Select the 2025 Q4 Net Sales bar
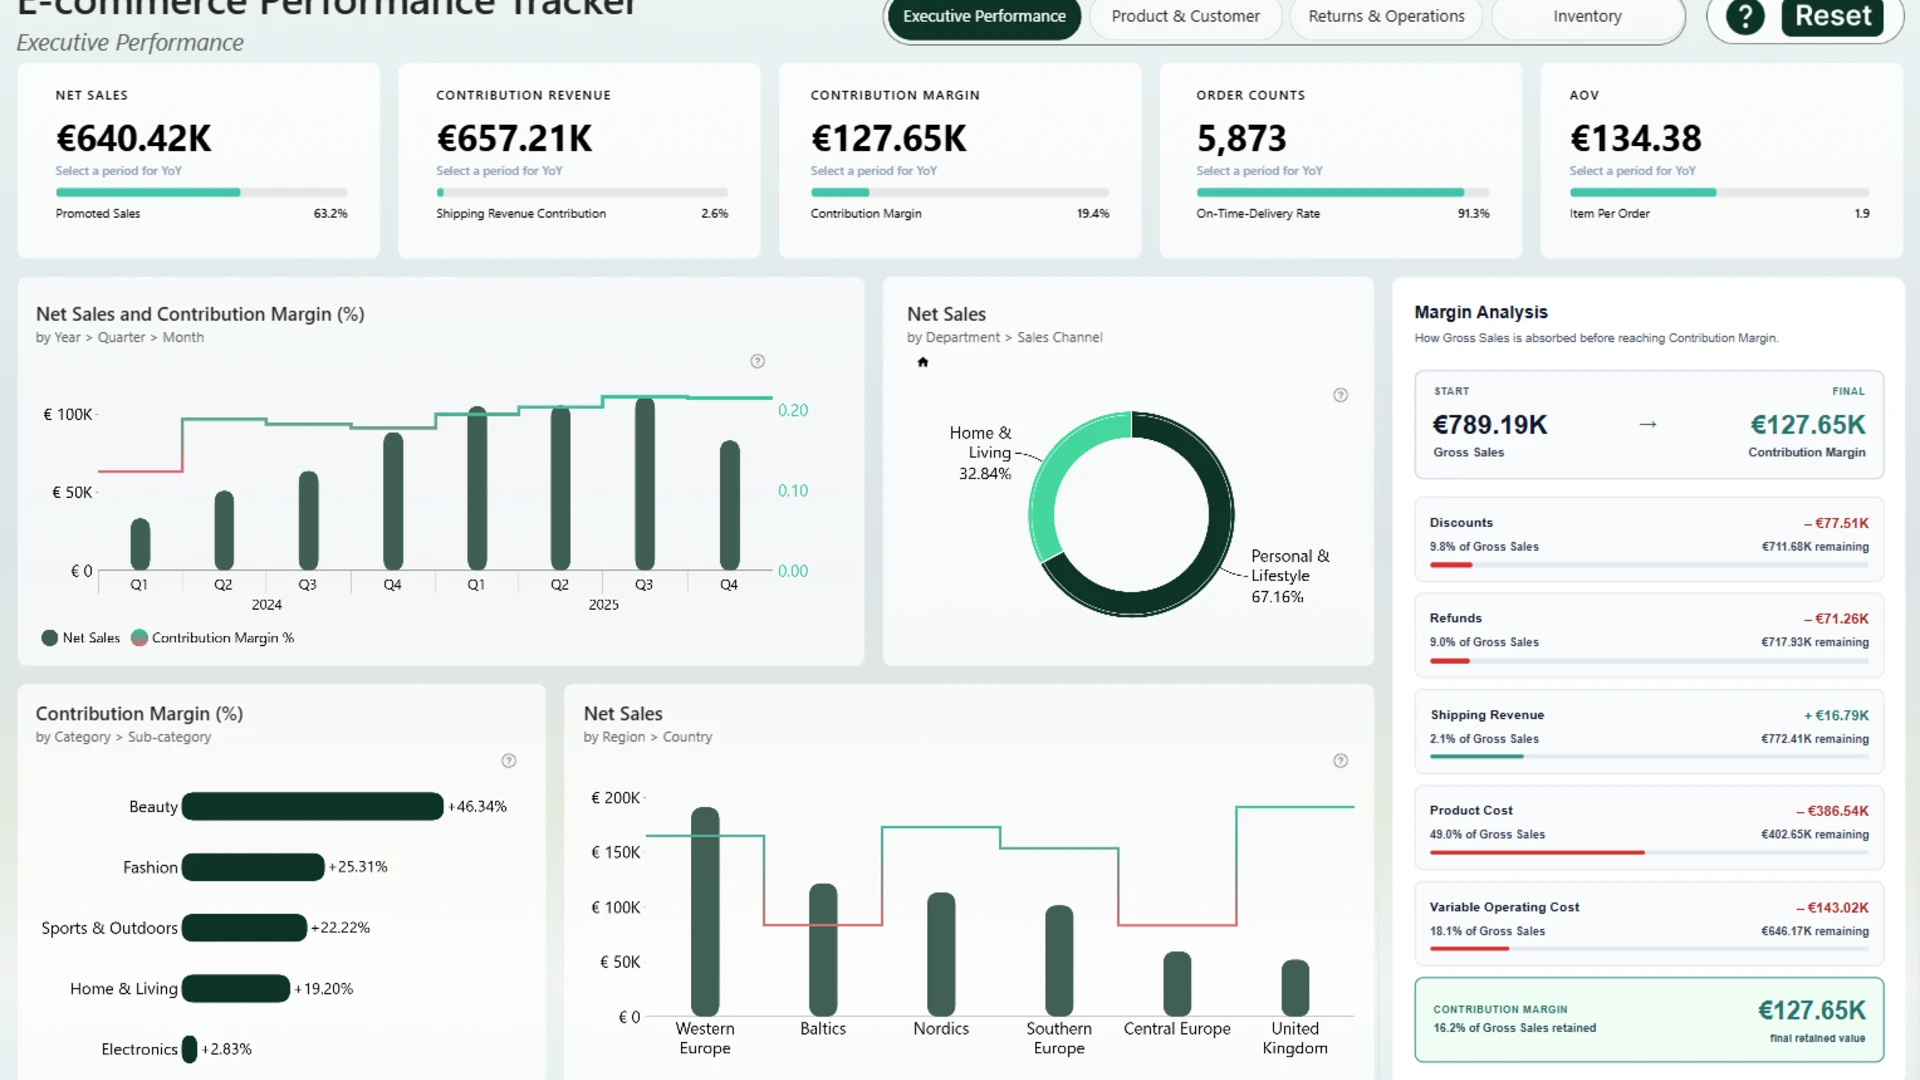The image size is (1920, 1080). pos(730,506)
